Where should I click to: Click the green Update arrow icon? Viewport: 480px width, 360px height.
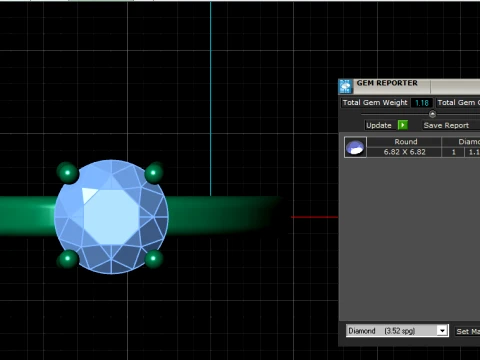pos(403,125)
